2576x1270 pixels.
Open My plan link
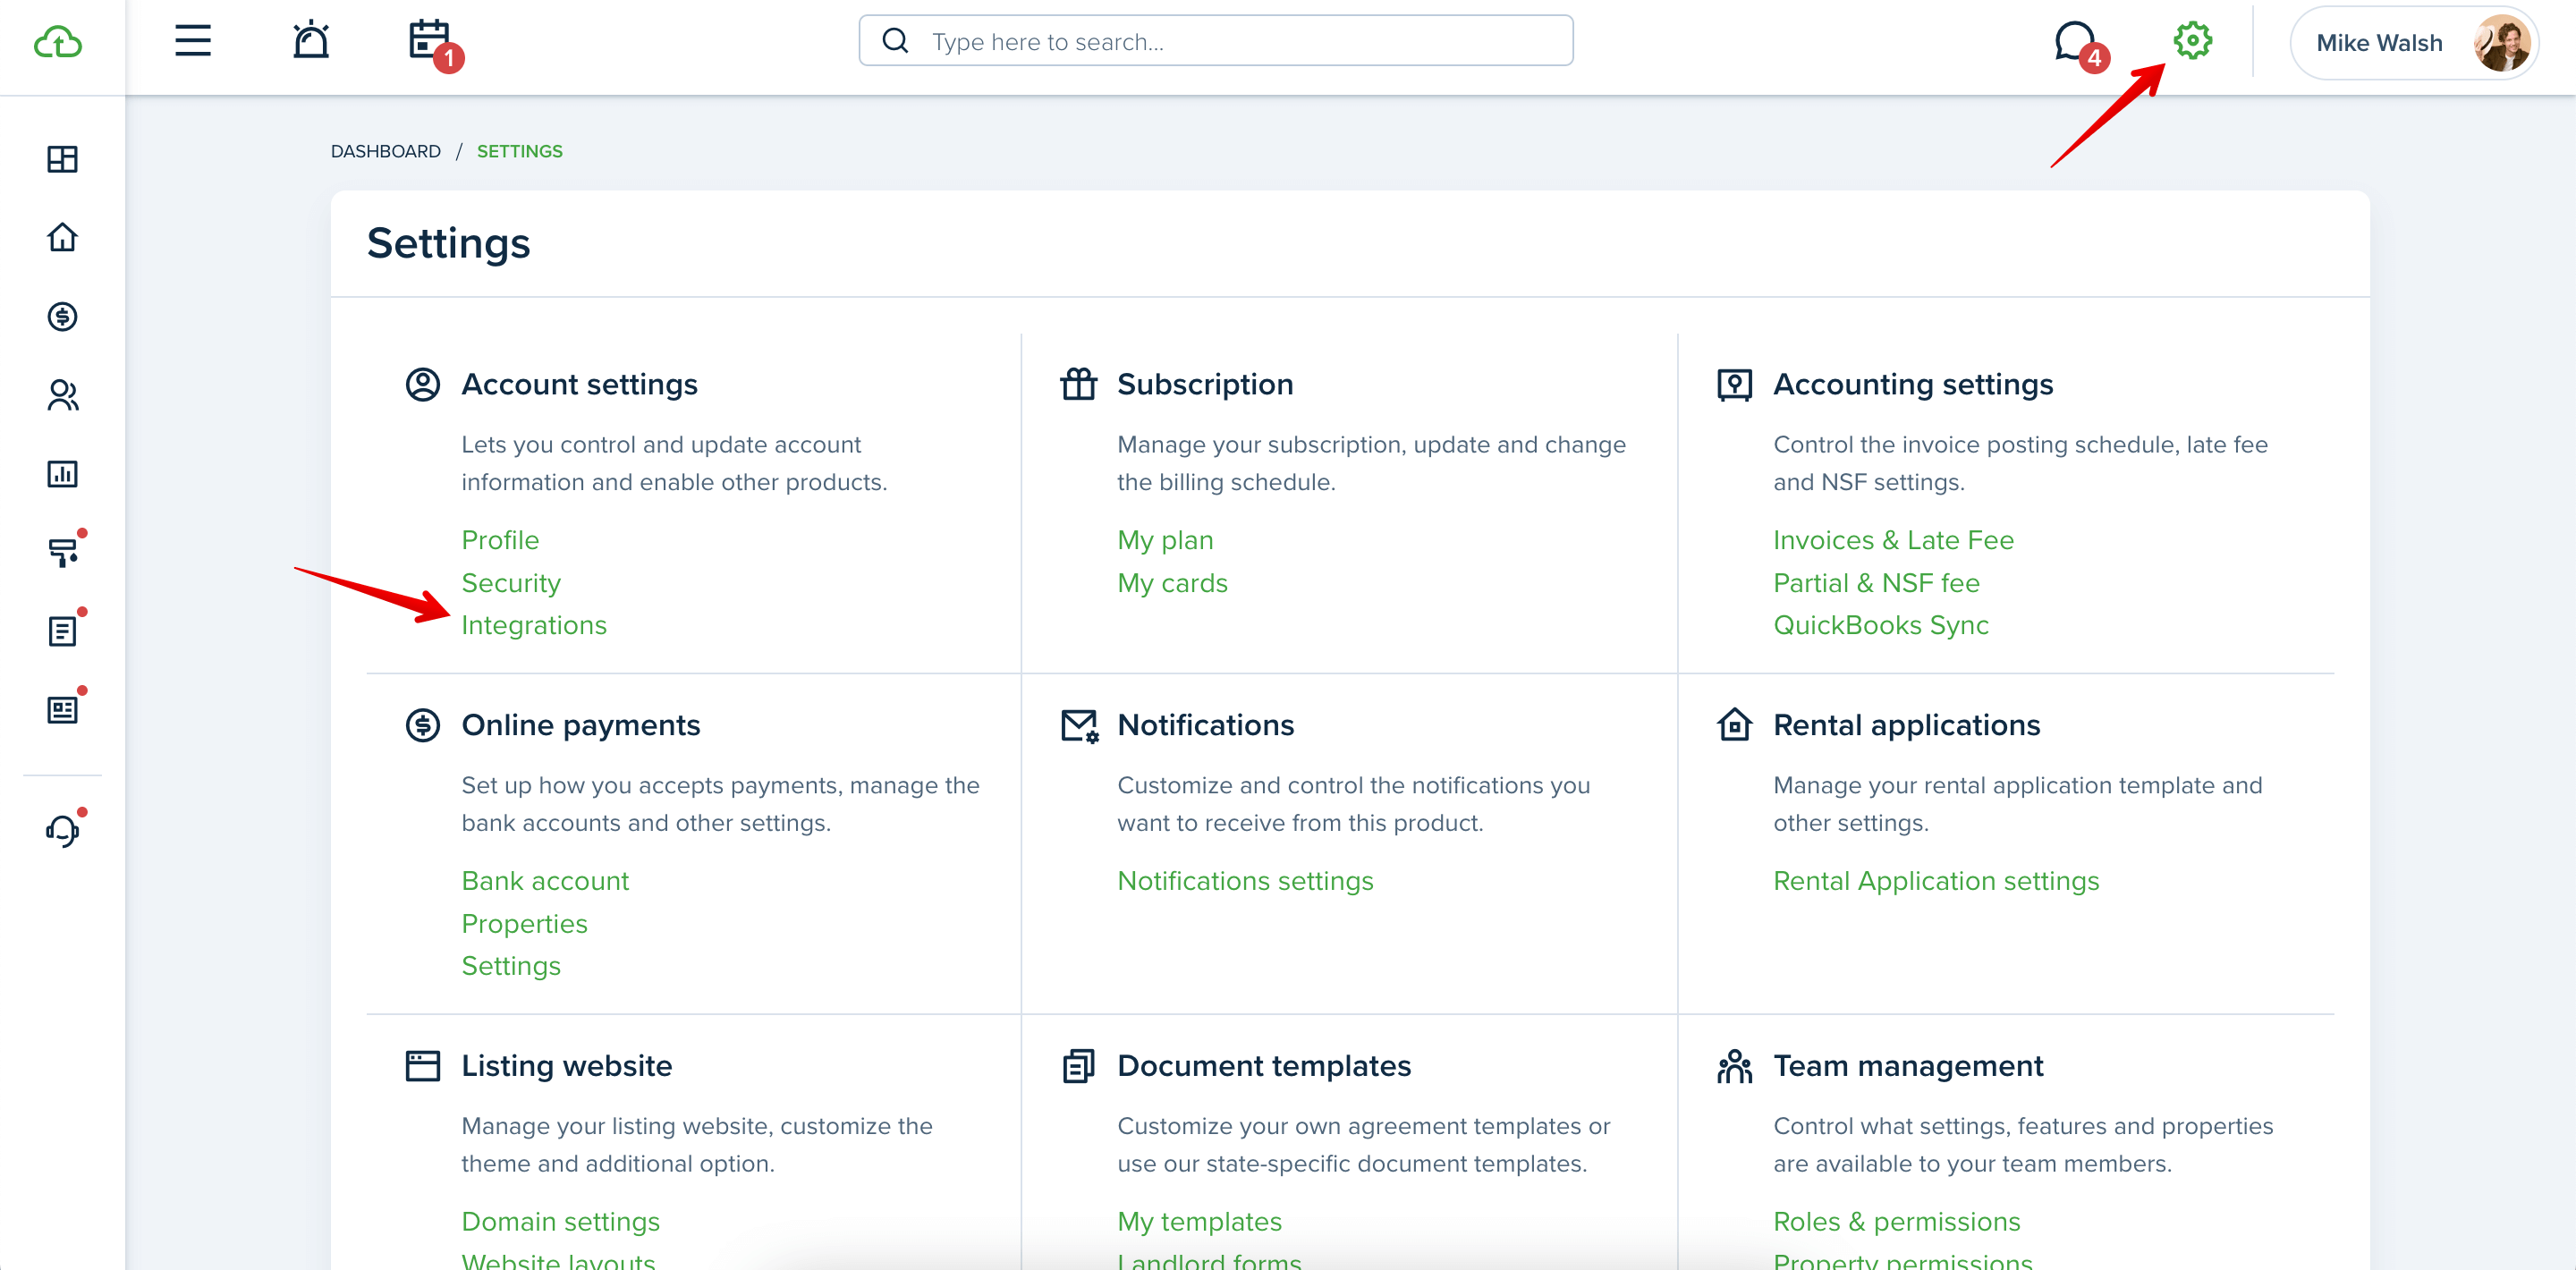(x=1165, y=540)
